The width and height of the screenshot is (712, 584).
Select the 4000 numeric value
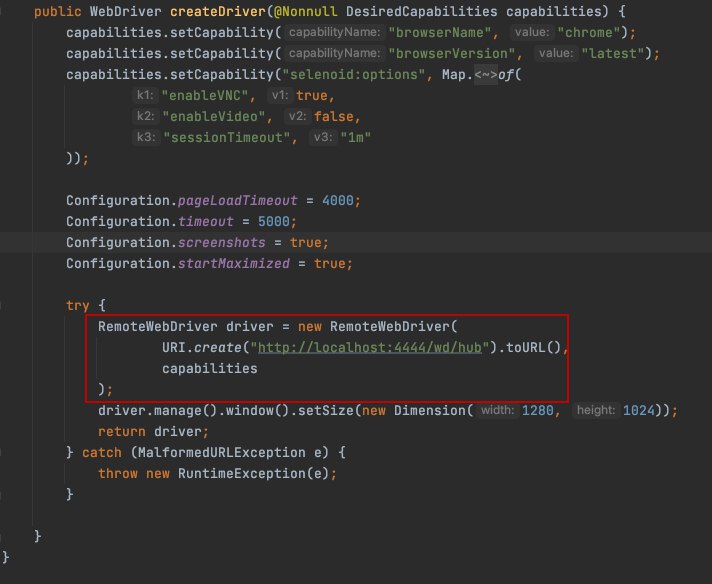(338, 200)
